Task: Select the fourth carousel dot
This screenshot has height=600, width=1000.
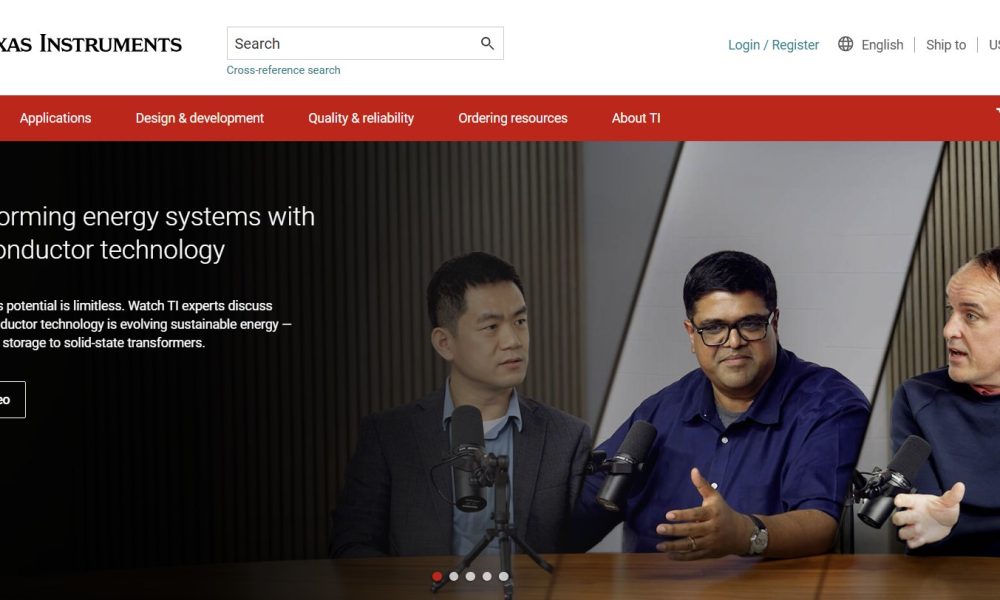Action: [x=485, y=576]
